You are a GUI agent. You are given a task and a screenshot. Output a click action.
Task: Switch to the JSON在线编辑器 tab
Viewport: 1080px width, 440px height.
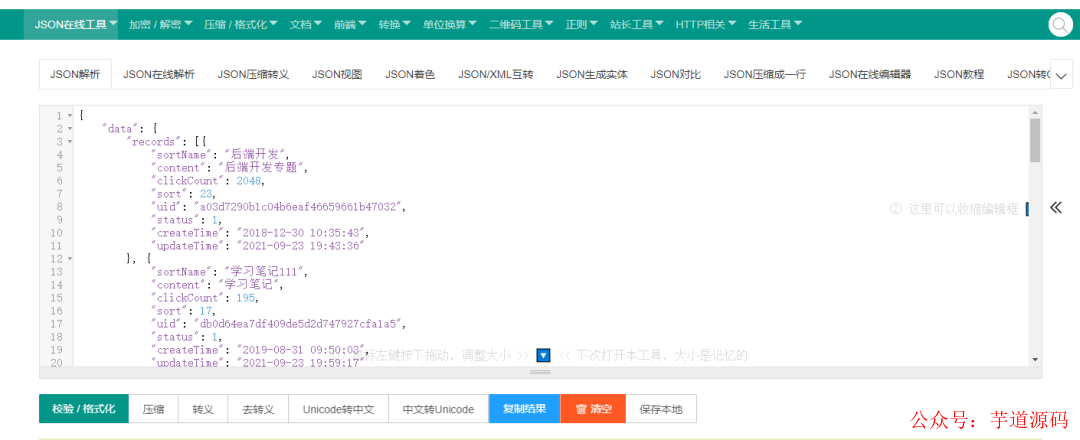point(870,75)
